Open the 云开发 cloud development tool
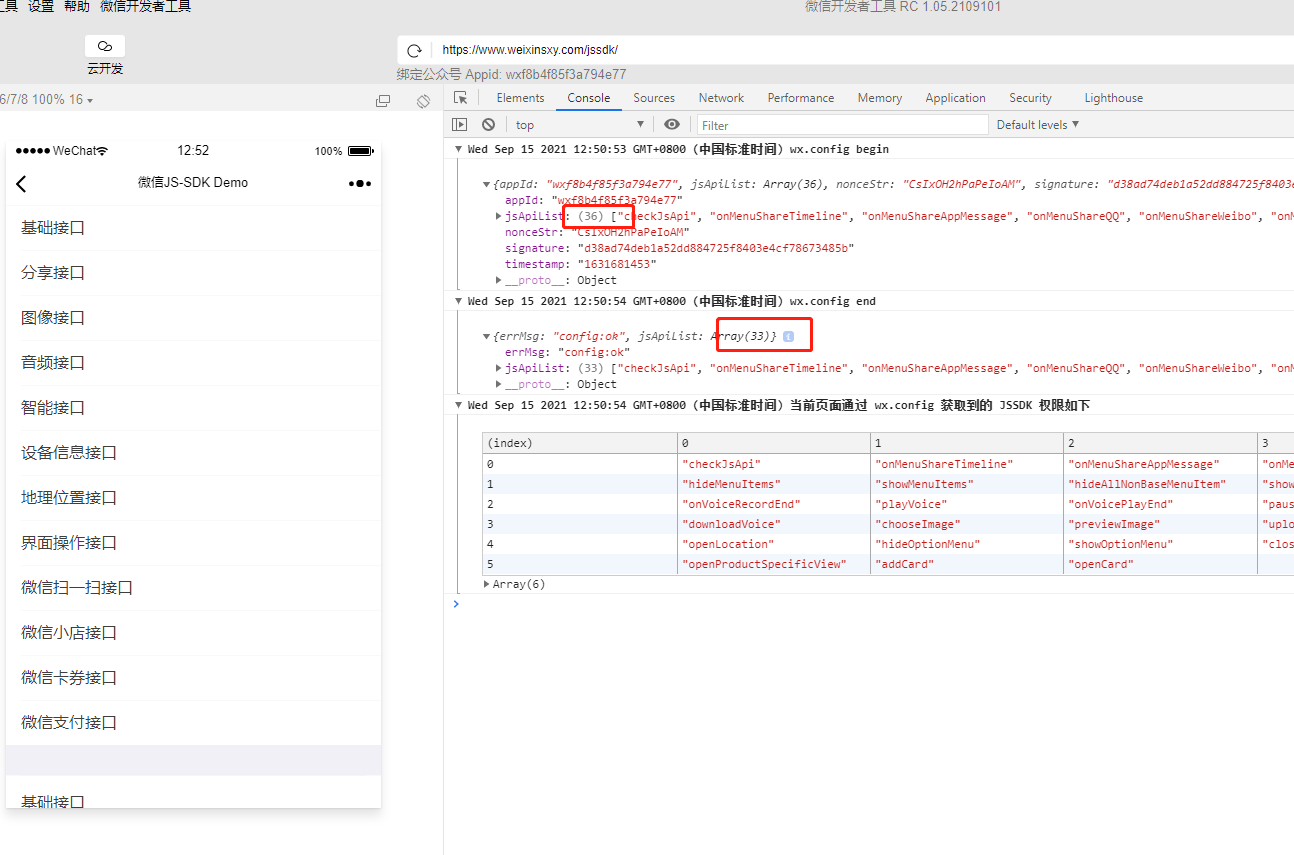 [105, 56]
